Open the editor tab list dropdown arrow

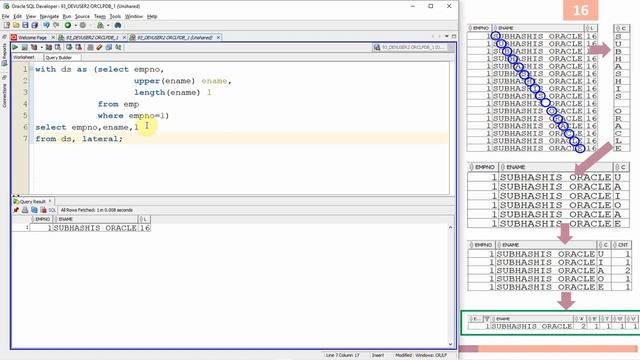tap(447, 36)
